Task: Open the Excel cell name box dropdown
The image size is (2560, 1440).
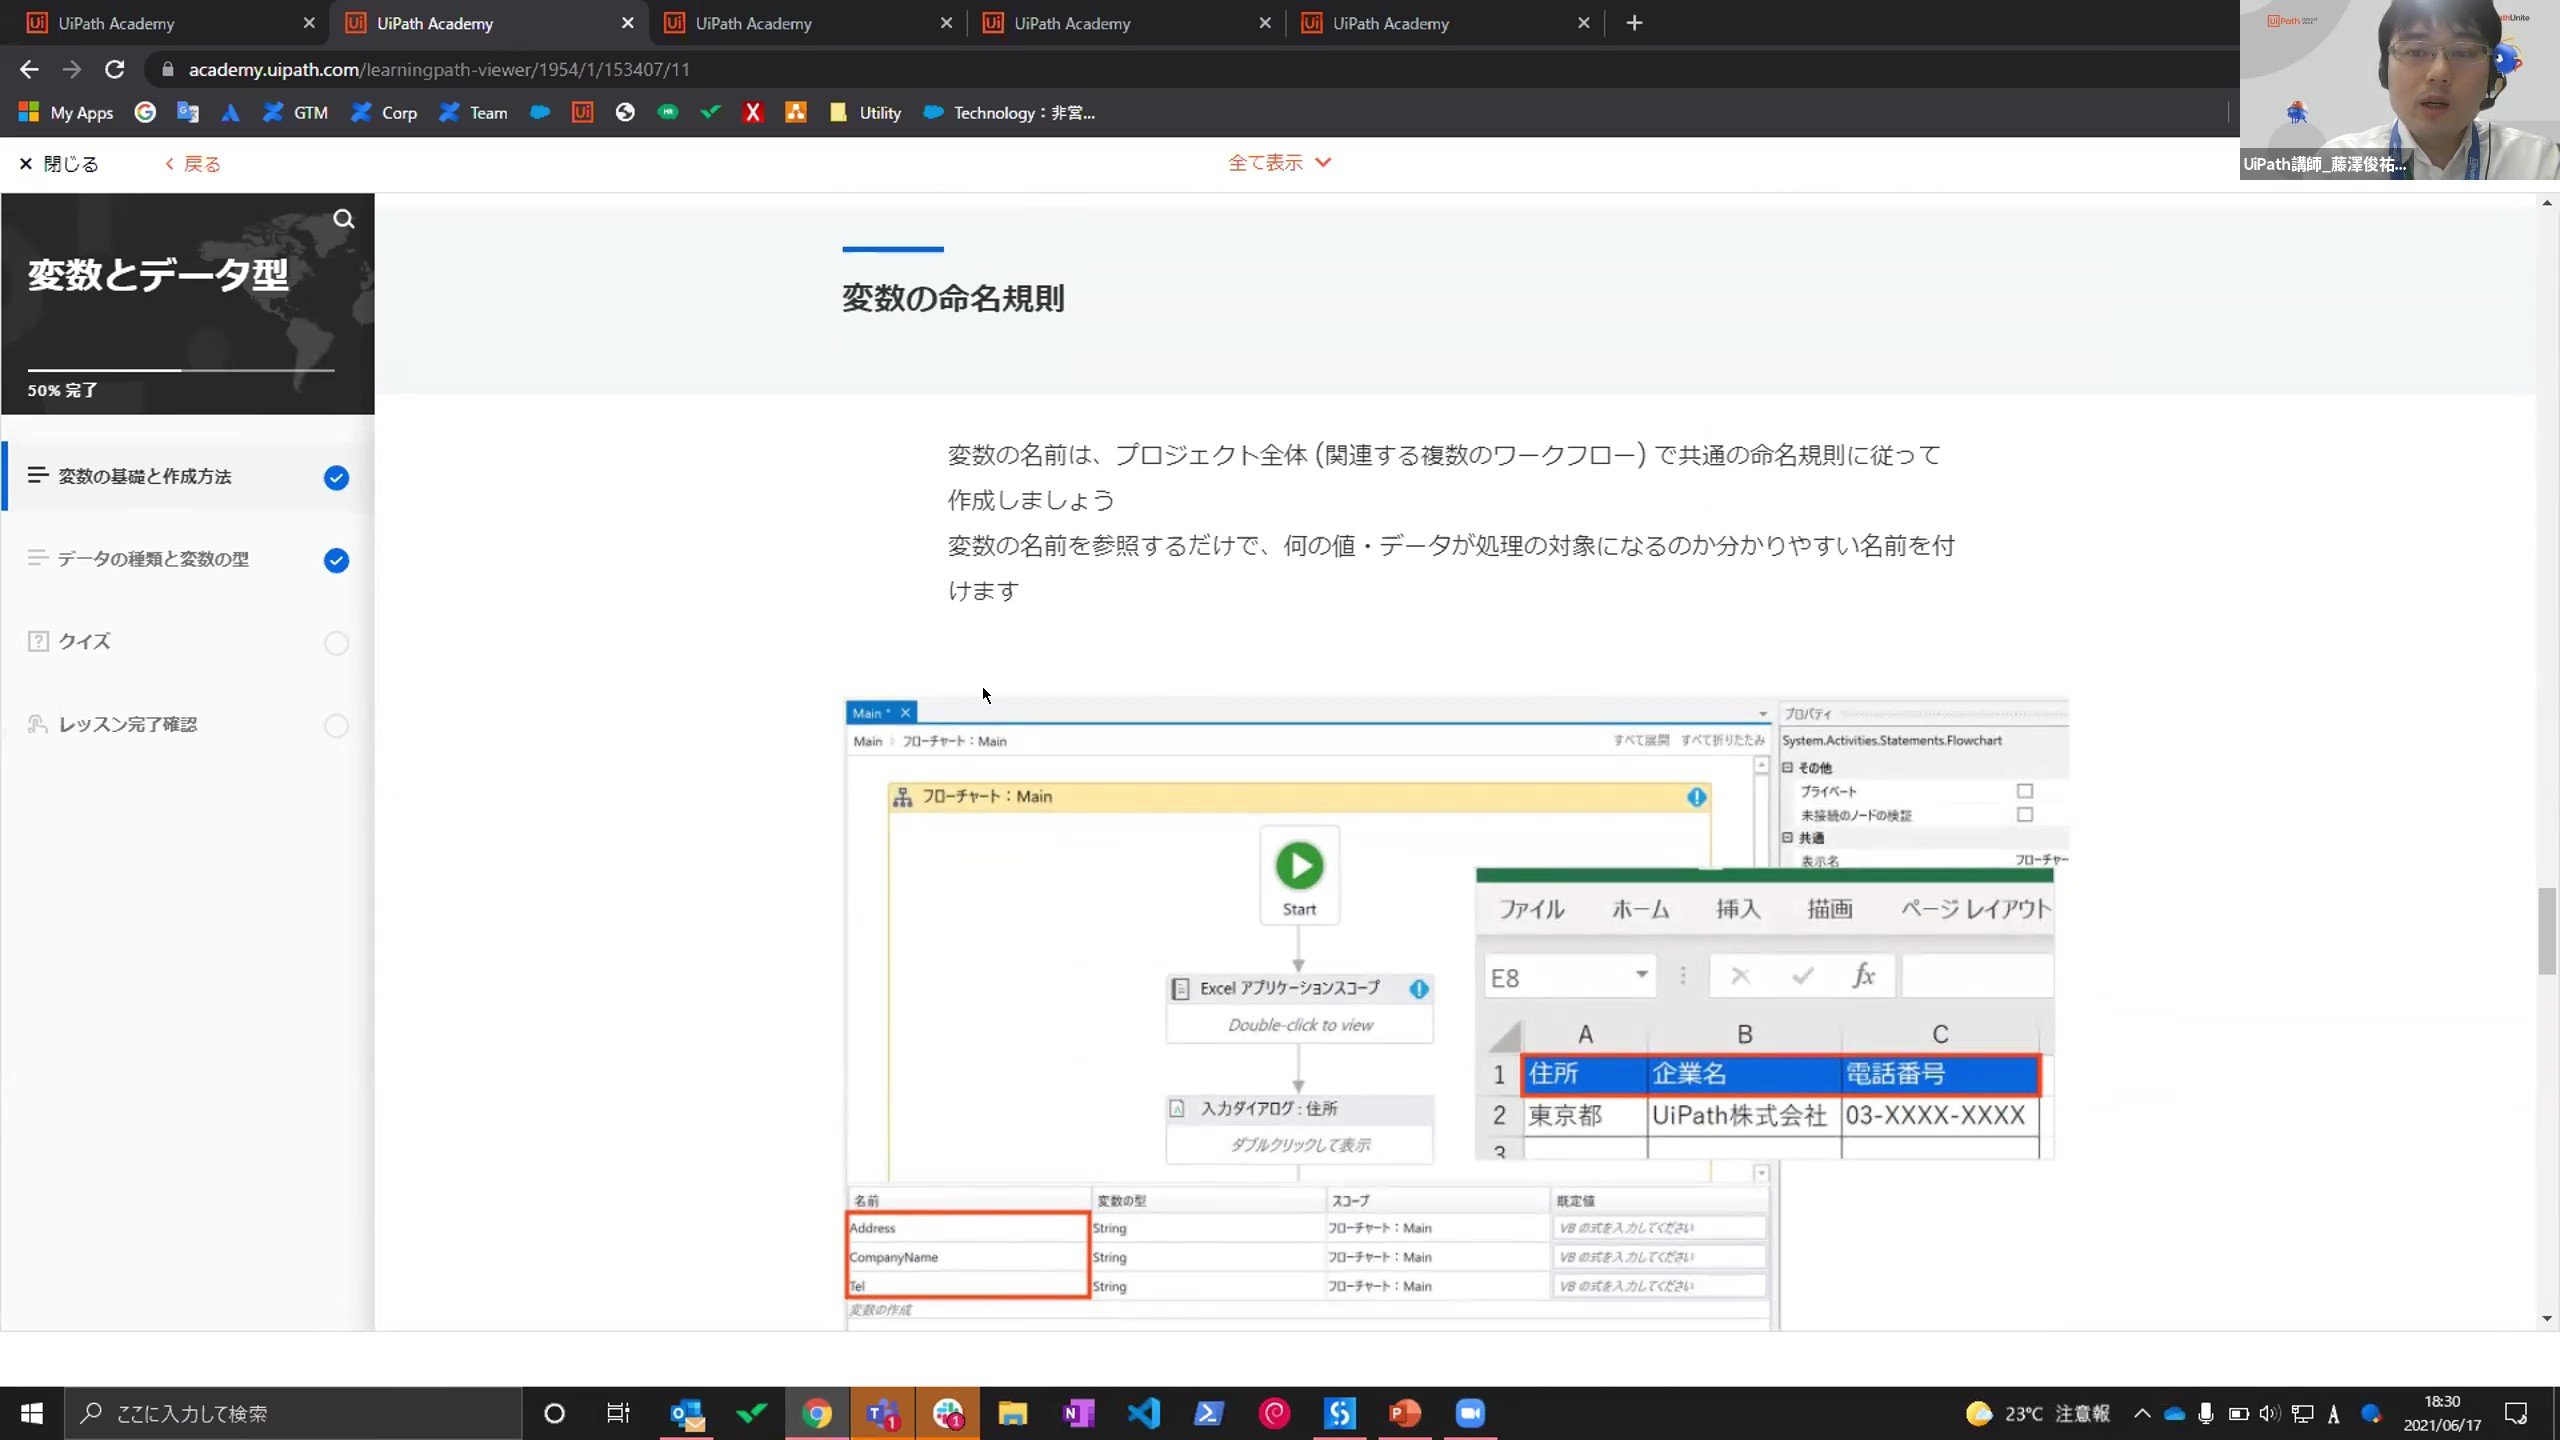Action: (1642, 975)
